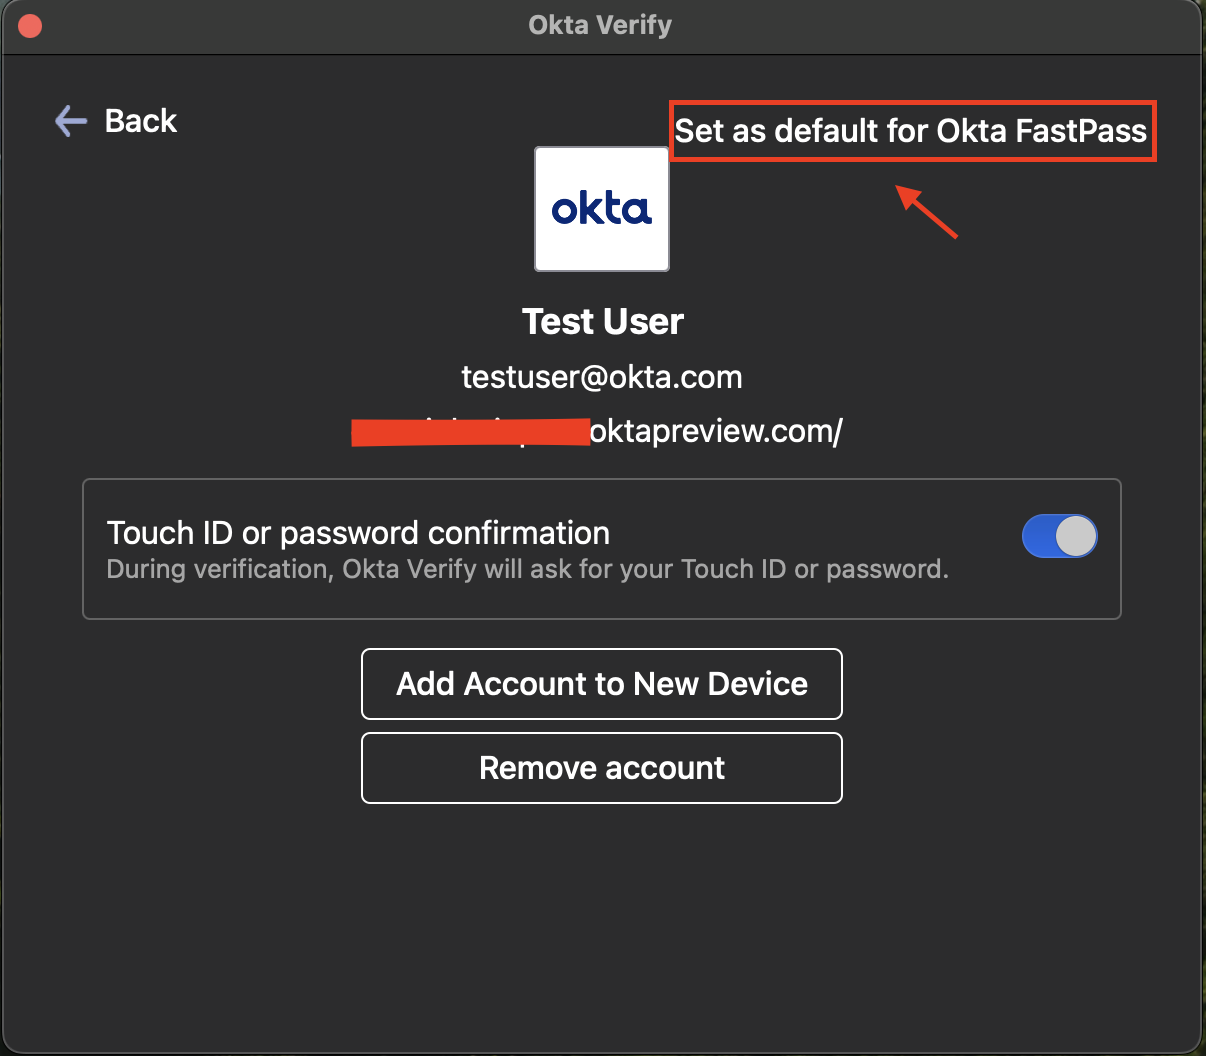Click the Back arrow icon
The width and height of the screenshot is (1206, 1056).
tap(70, 121)
